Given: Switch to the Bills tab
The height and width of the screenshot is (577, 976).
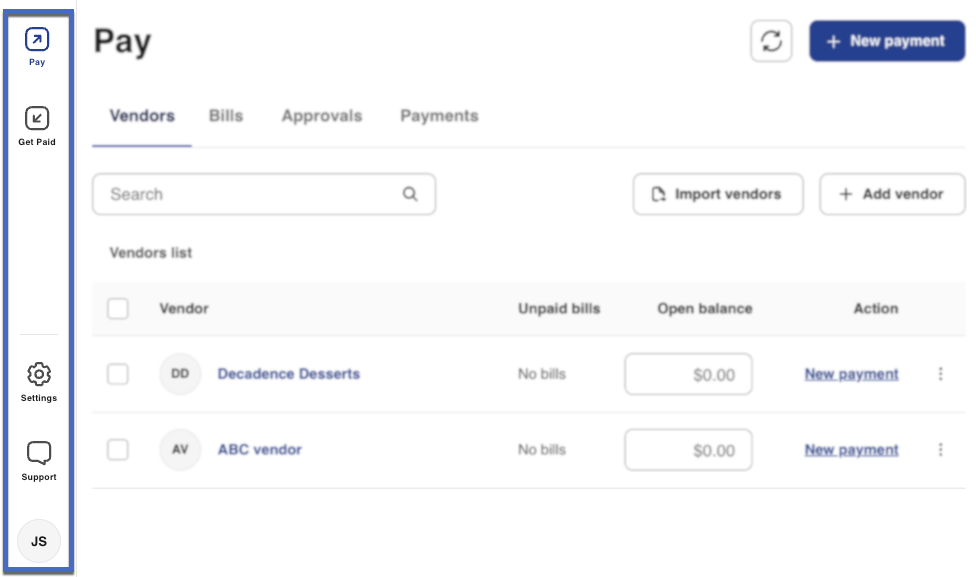Looking at the screenshot, I should pyautogui.click(x=226, y=116).
